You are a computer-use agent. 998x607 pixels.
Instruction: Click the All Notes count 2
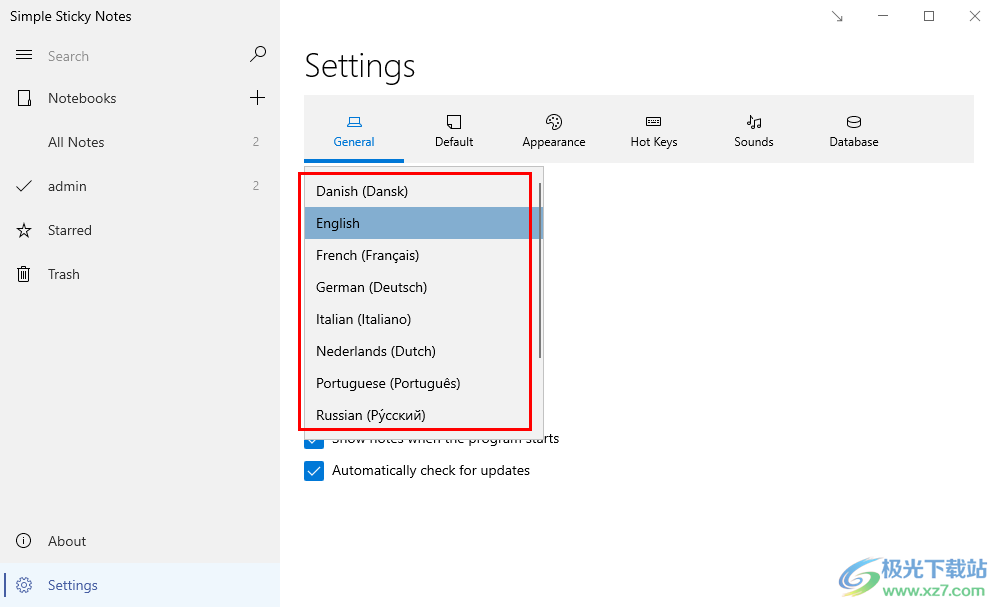click(256, 141)
